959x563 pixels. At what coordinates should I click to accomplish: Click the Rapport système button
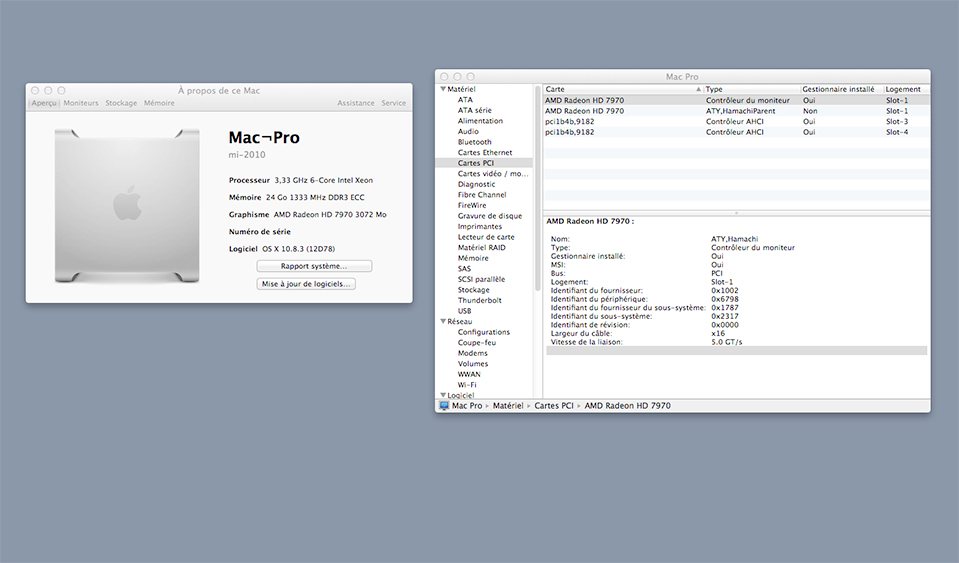pyautogui.click(x=314, y=267)
